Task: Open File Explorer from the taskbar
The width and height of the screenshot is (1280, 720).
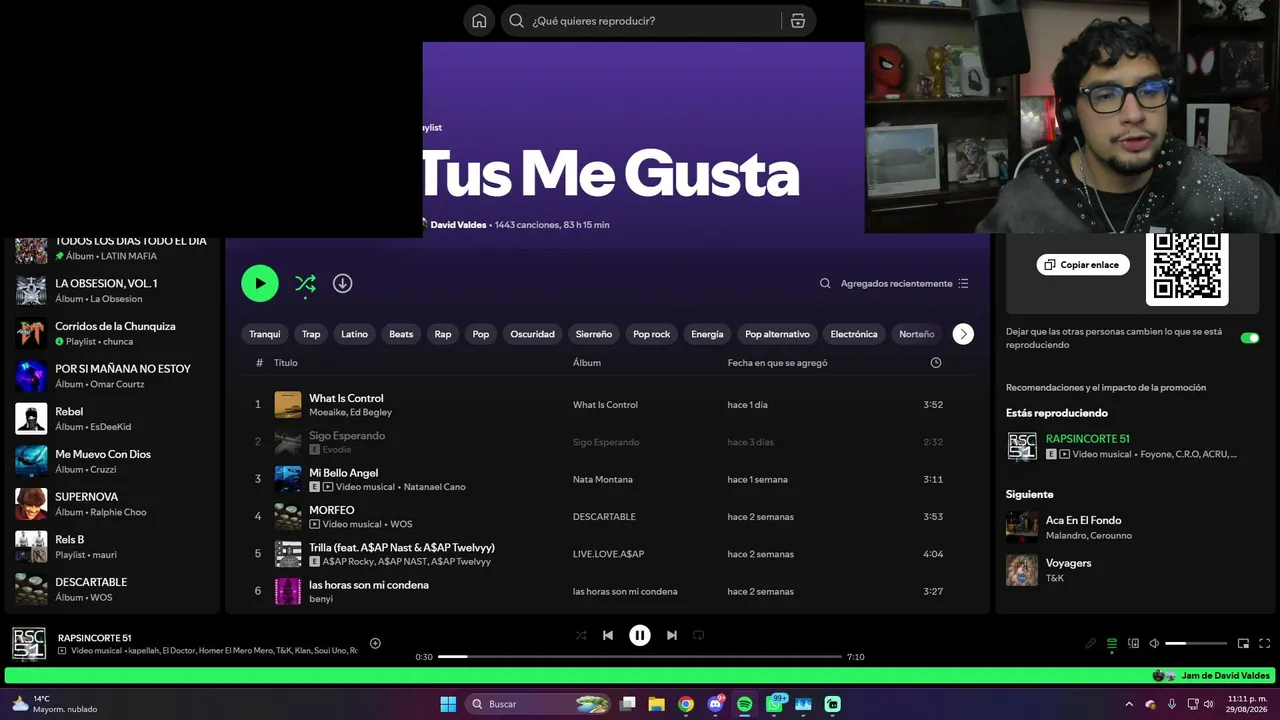Action: 656,704
